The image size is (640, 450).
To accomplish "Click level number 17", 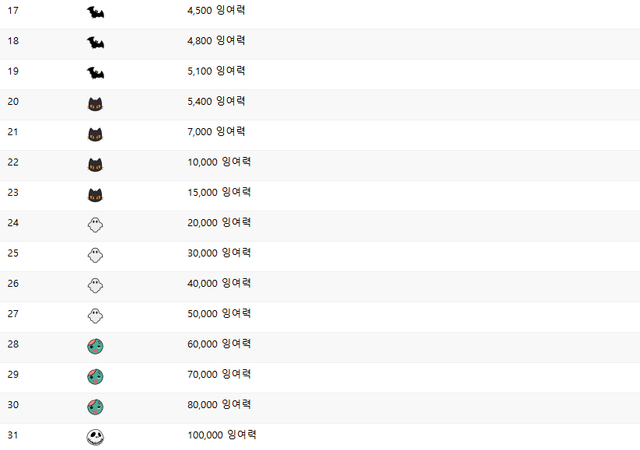I will tap(13, 11).
